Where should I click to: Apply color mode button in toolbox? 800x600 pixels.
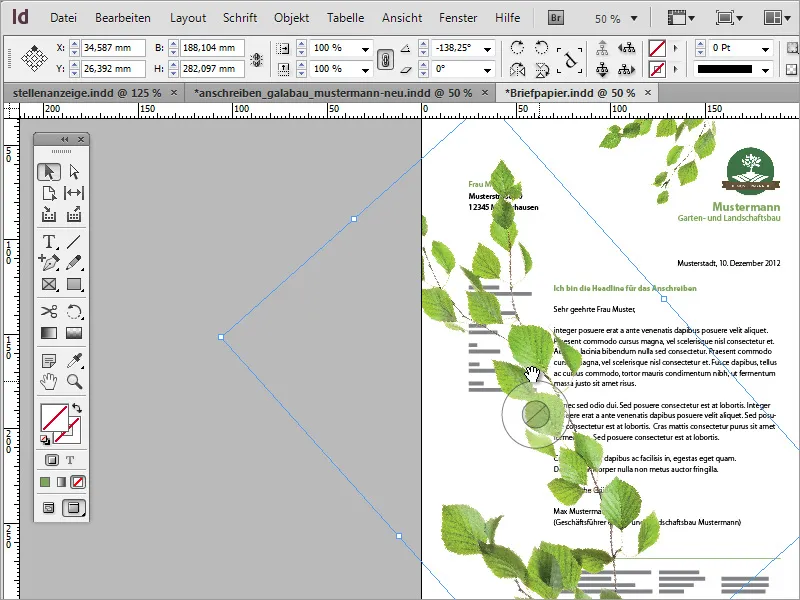(45, 482)
